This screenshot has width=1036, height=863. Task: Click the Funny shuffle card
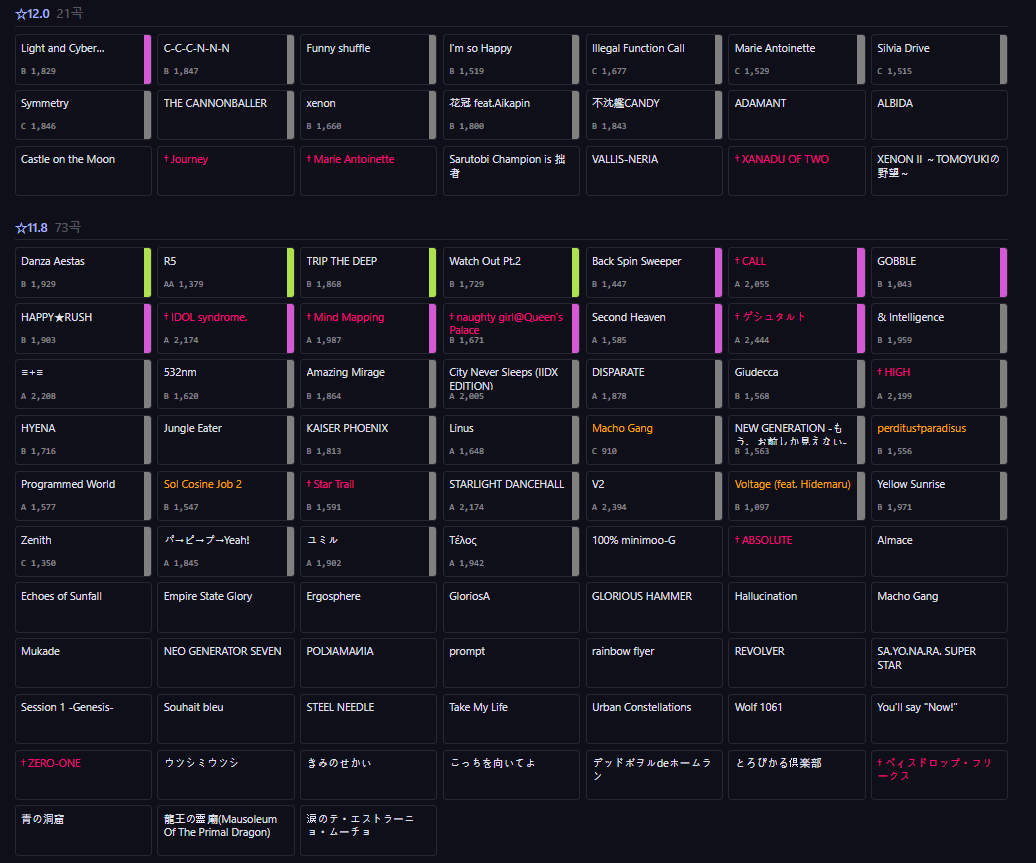click(369, 59)
